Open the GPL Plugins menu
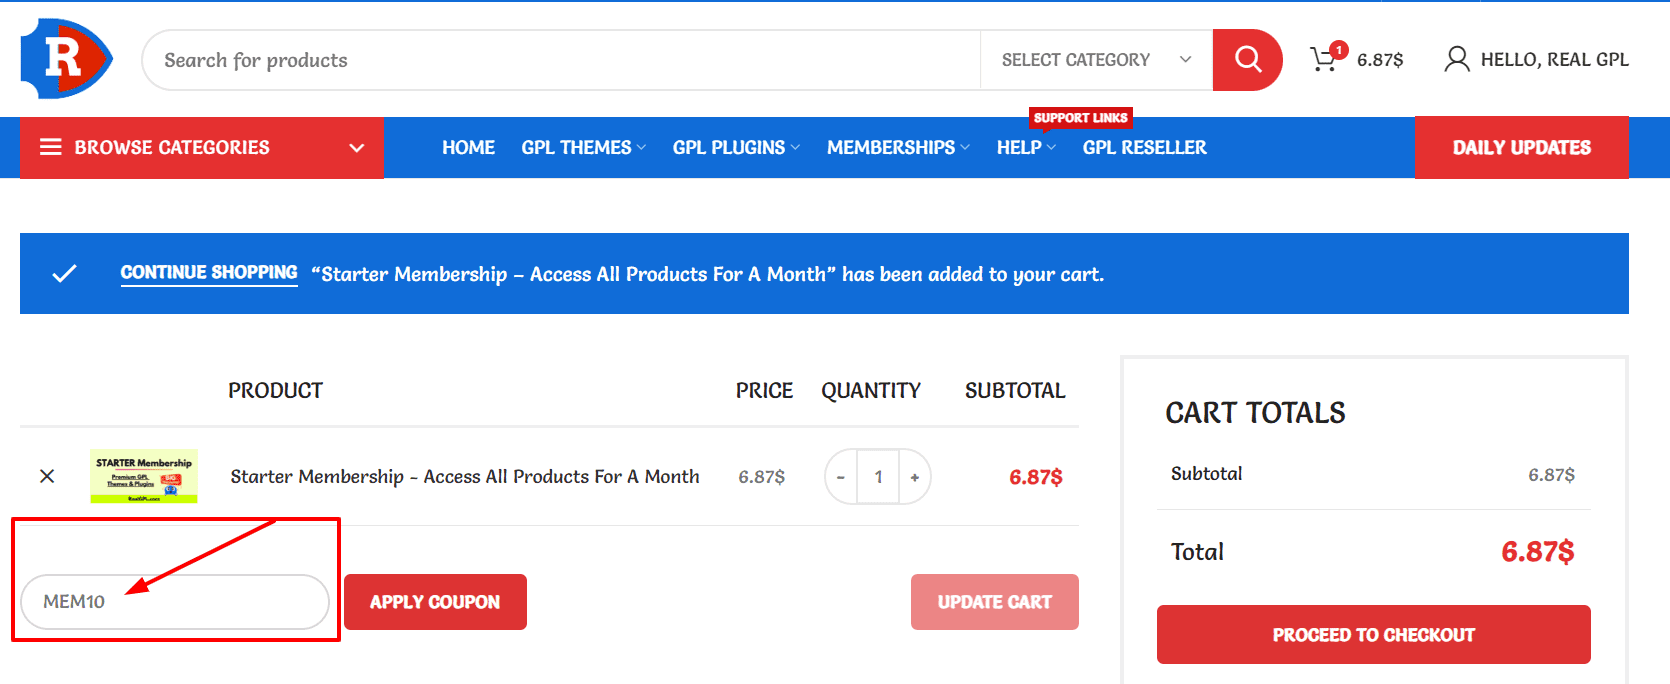Screen dimensions: 1670x684 click(736, 147)
